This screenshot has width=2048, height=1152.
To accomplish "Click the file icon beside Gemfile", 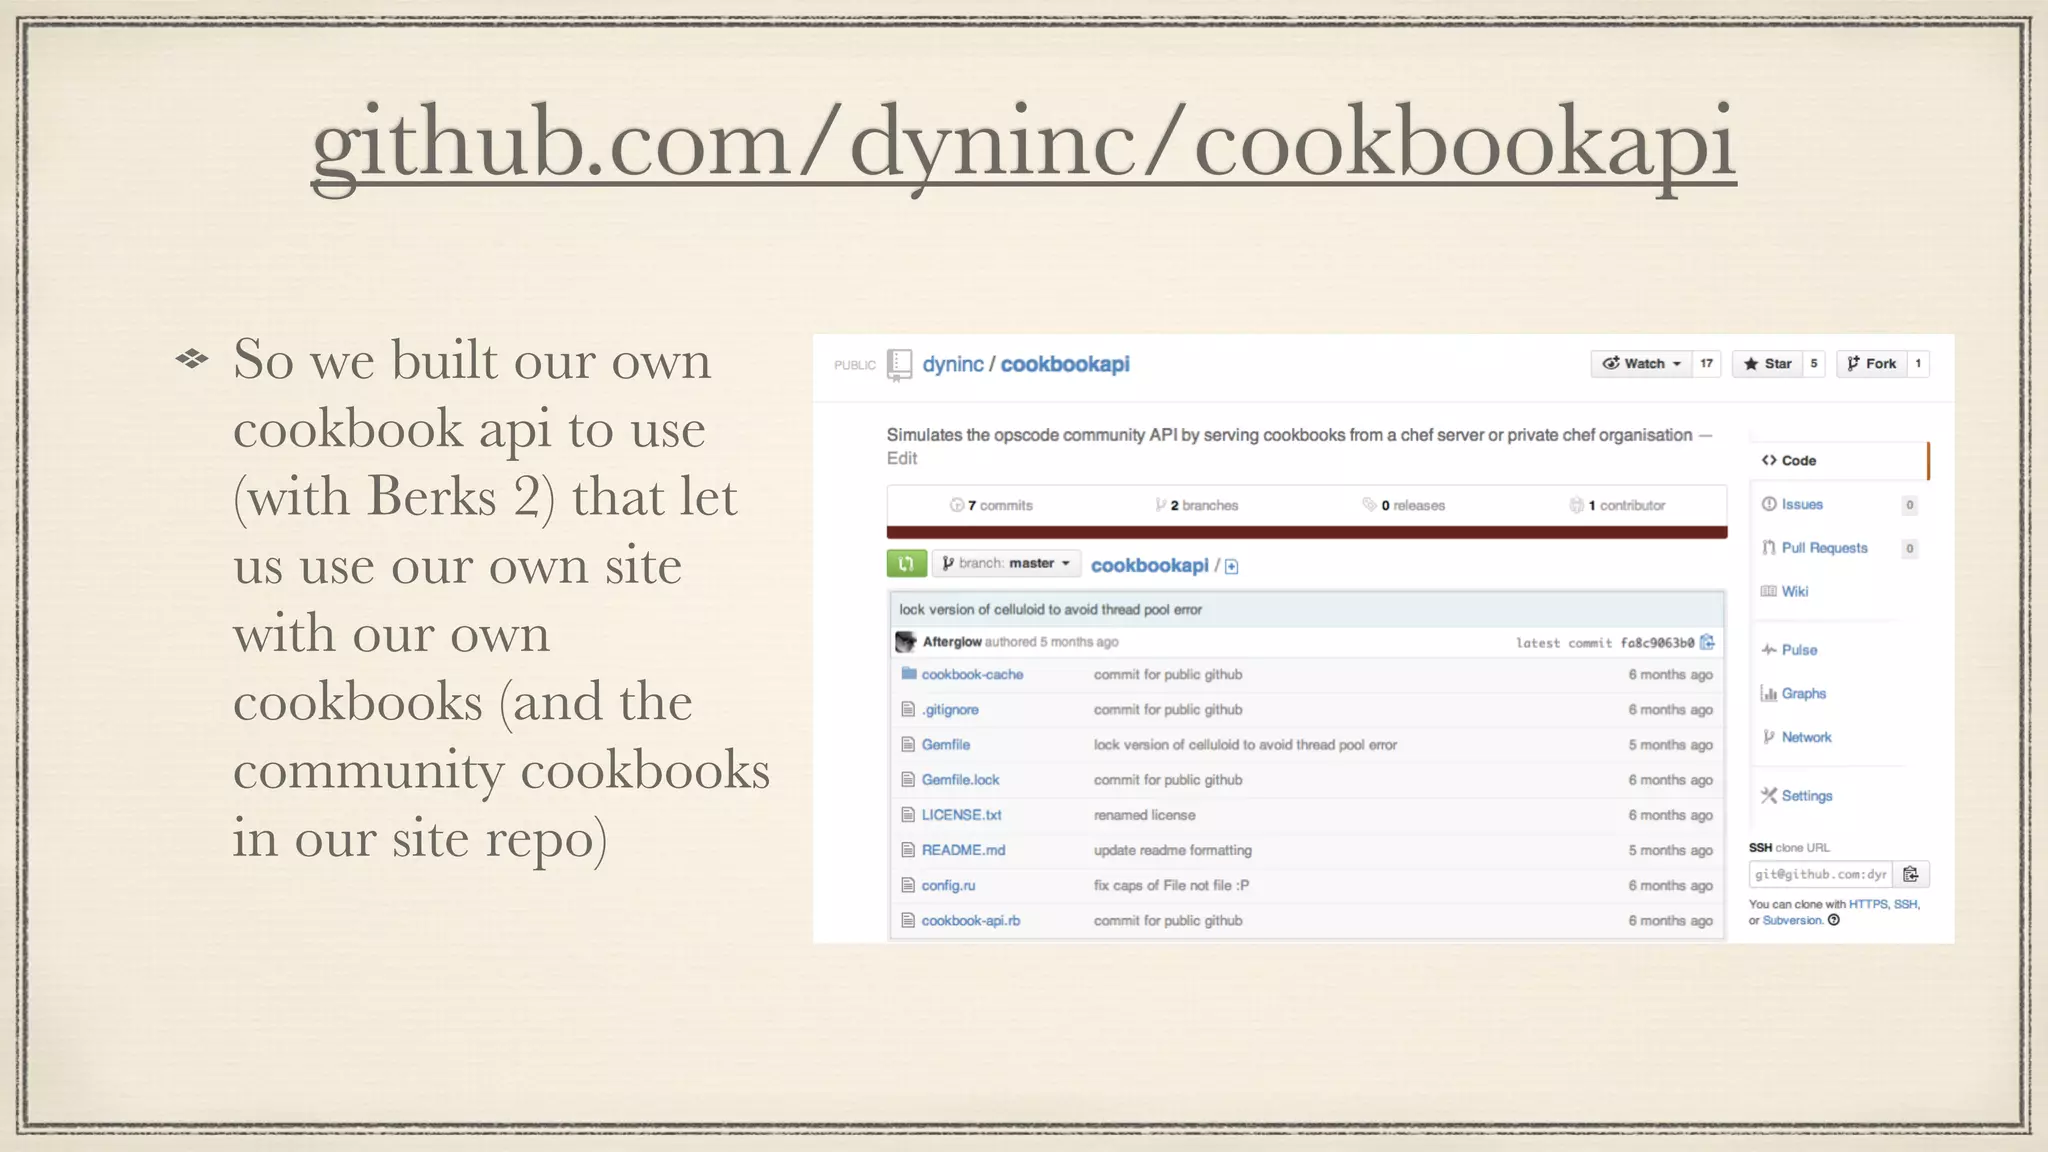I will click(x=908, y=744).
